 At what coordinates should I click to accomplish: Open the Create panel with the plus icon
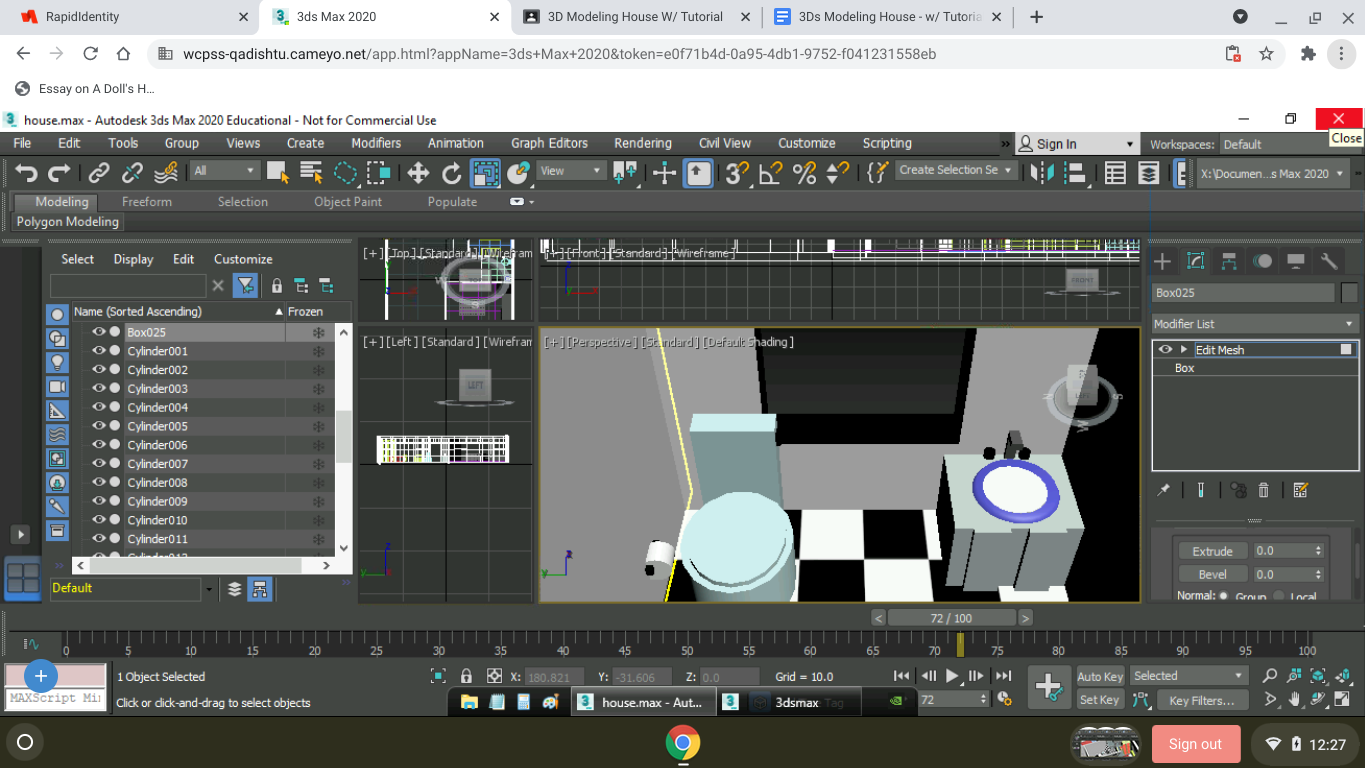pyautogui.click(x=1161, y=261)
